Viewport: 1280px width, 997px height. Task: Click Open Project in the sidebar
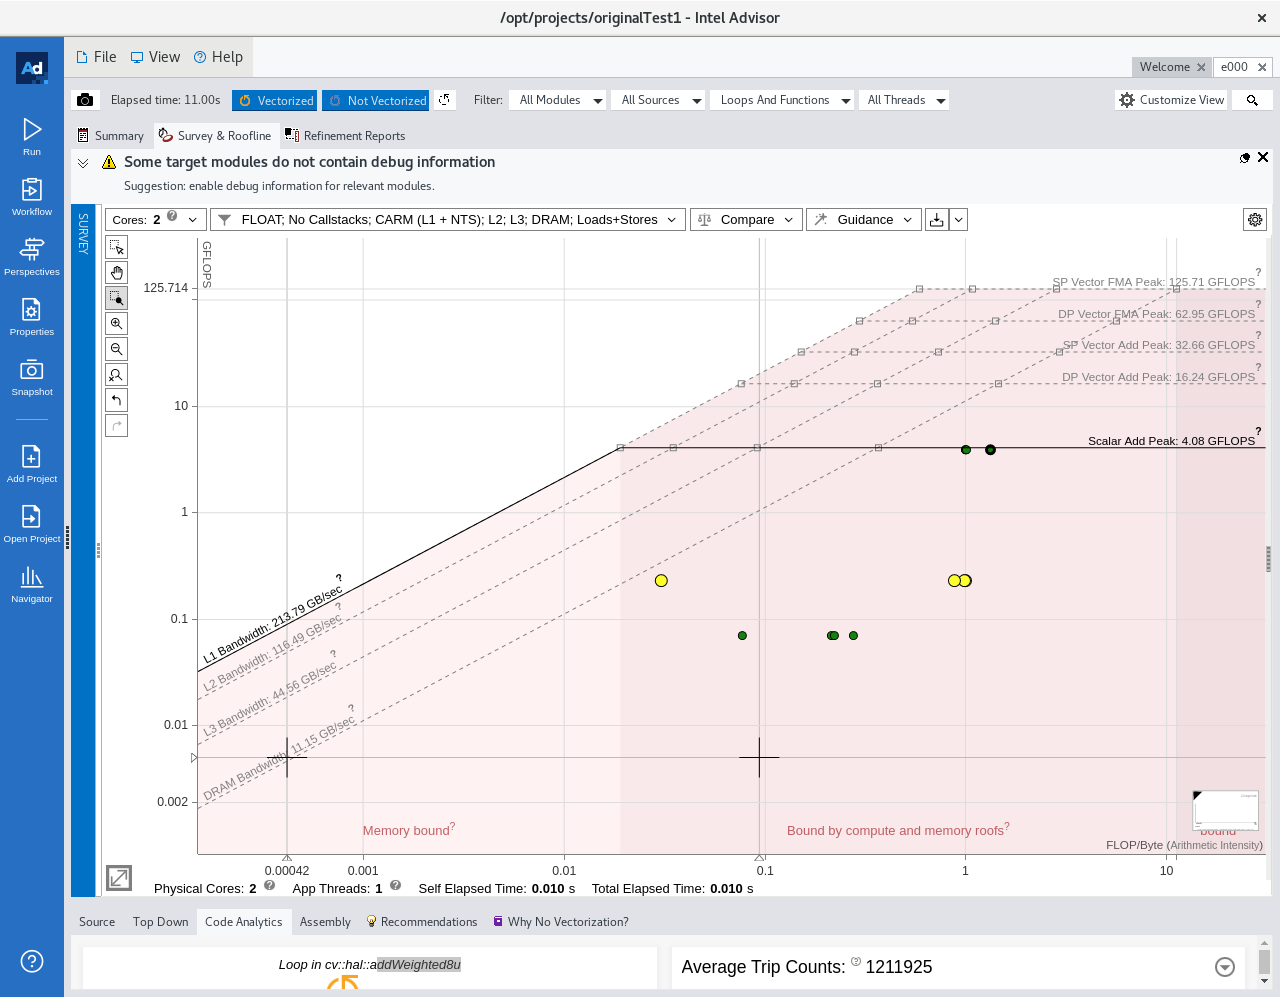[32, 523]
